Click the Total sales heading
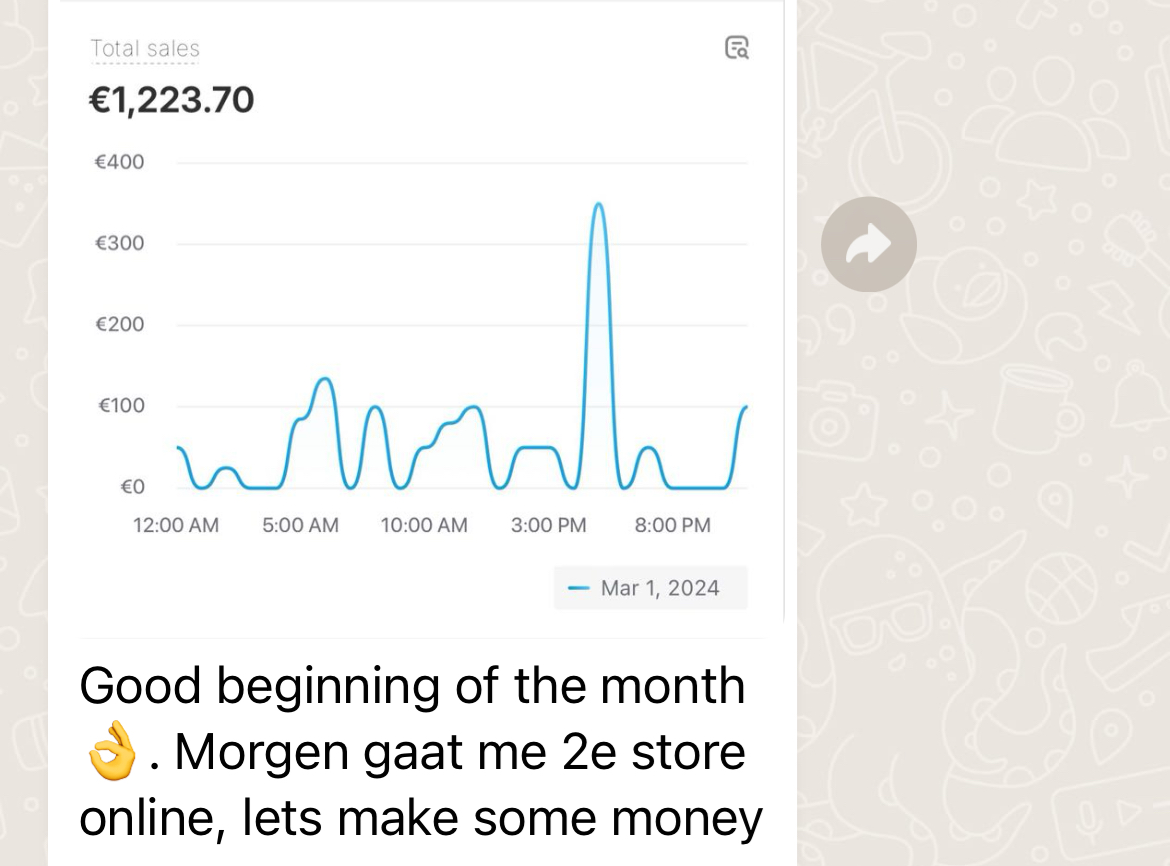The image size is (1170, 866). pyautogui.click(x=145, y=48)
